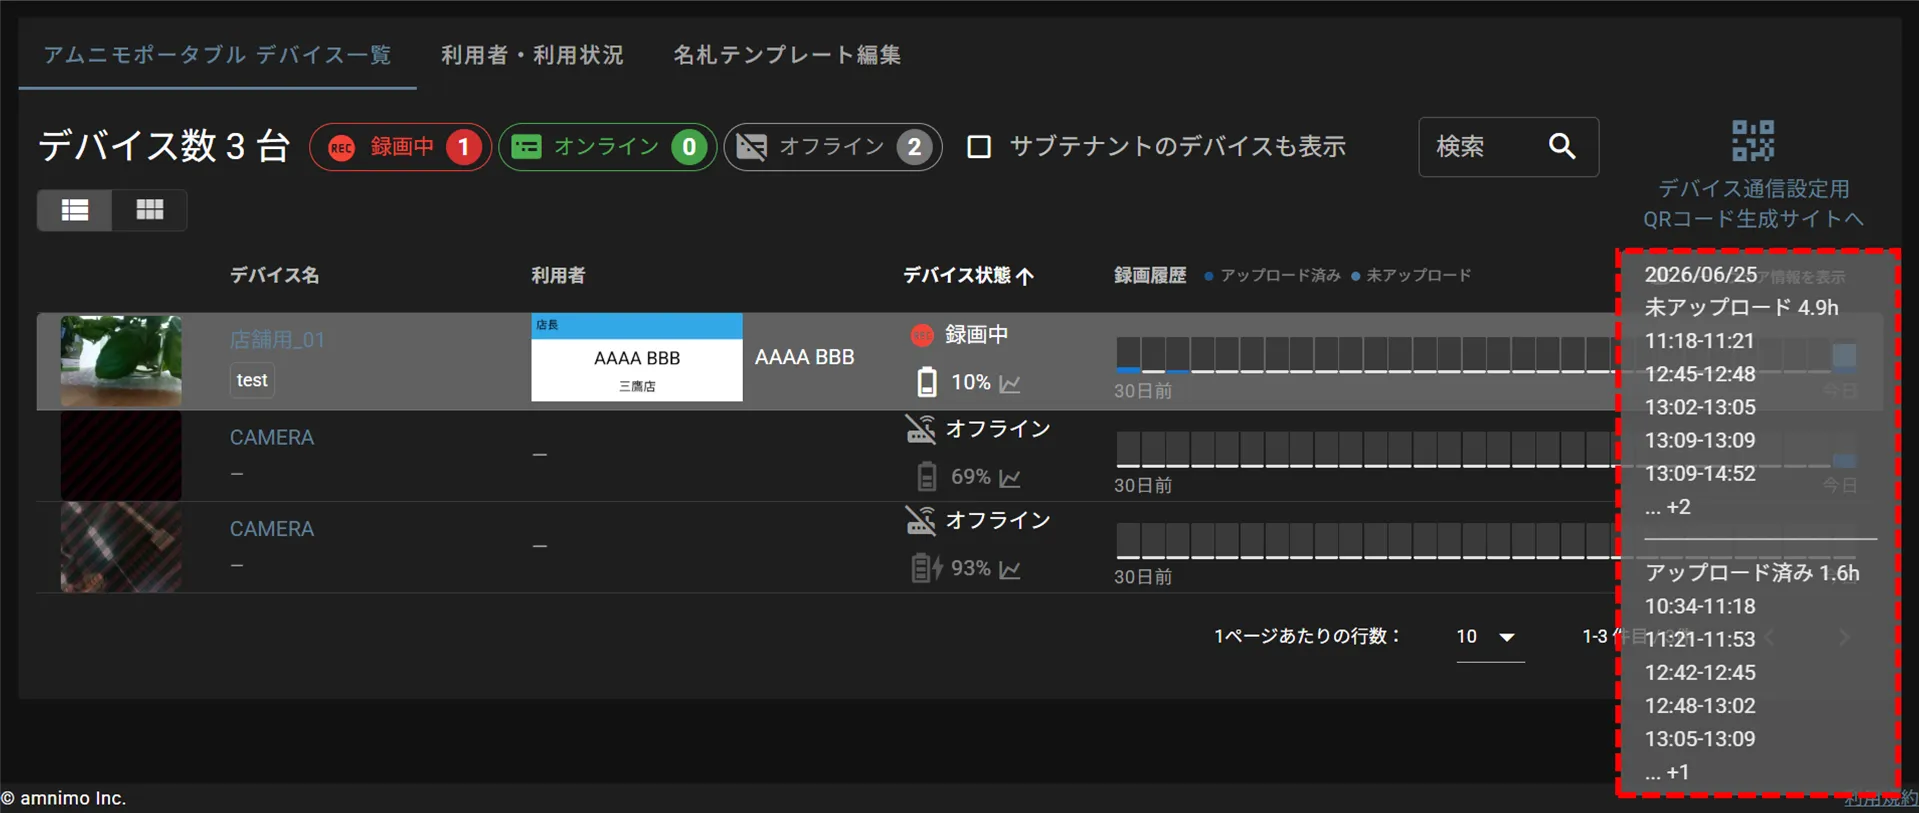Click the 店舗用_01 recording history timeline
Screen dimensions: 1920x814
pos(1487,355)
